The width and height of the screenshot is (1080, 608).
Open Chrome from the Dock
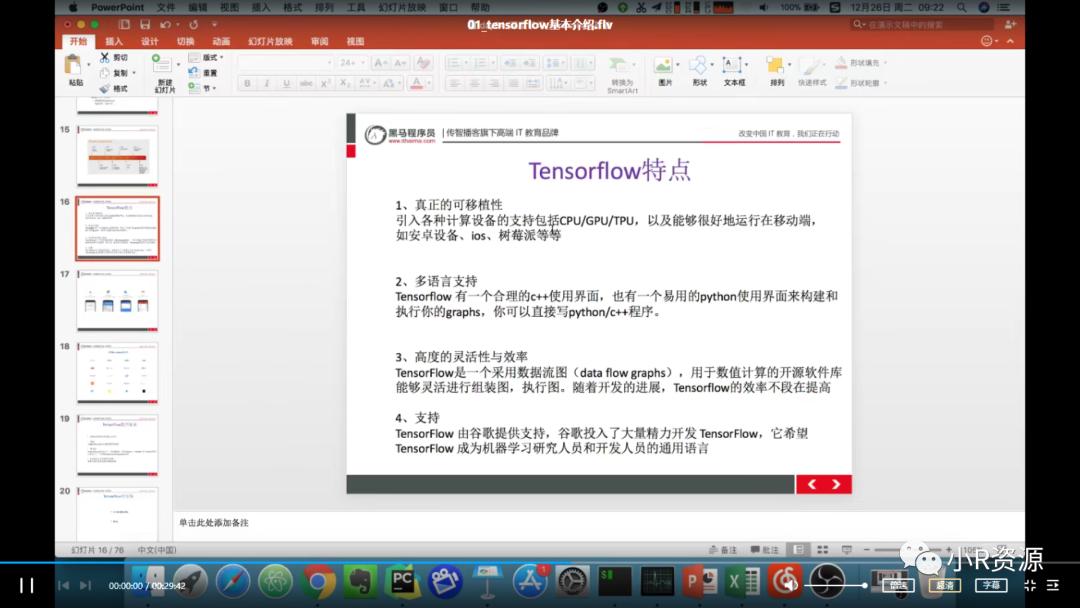(x=318, y=583)
